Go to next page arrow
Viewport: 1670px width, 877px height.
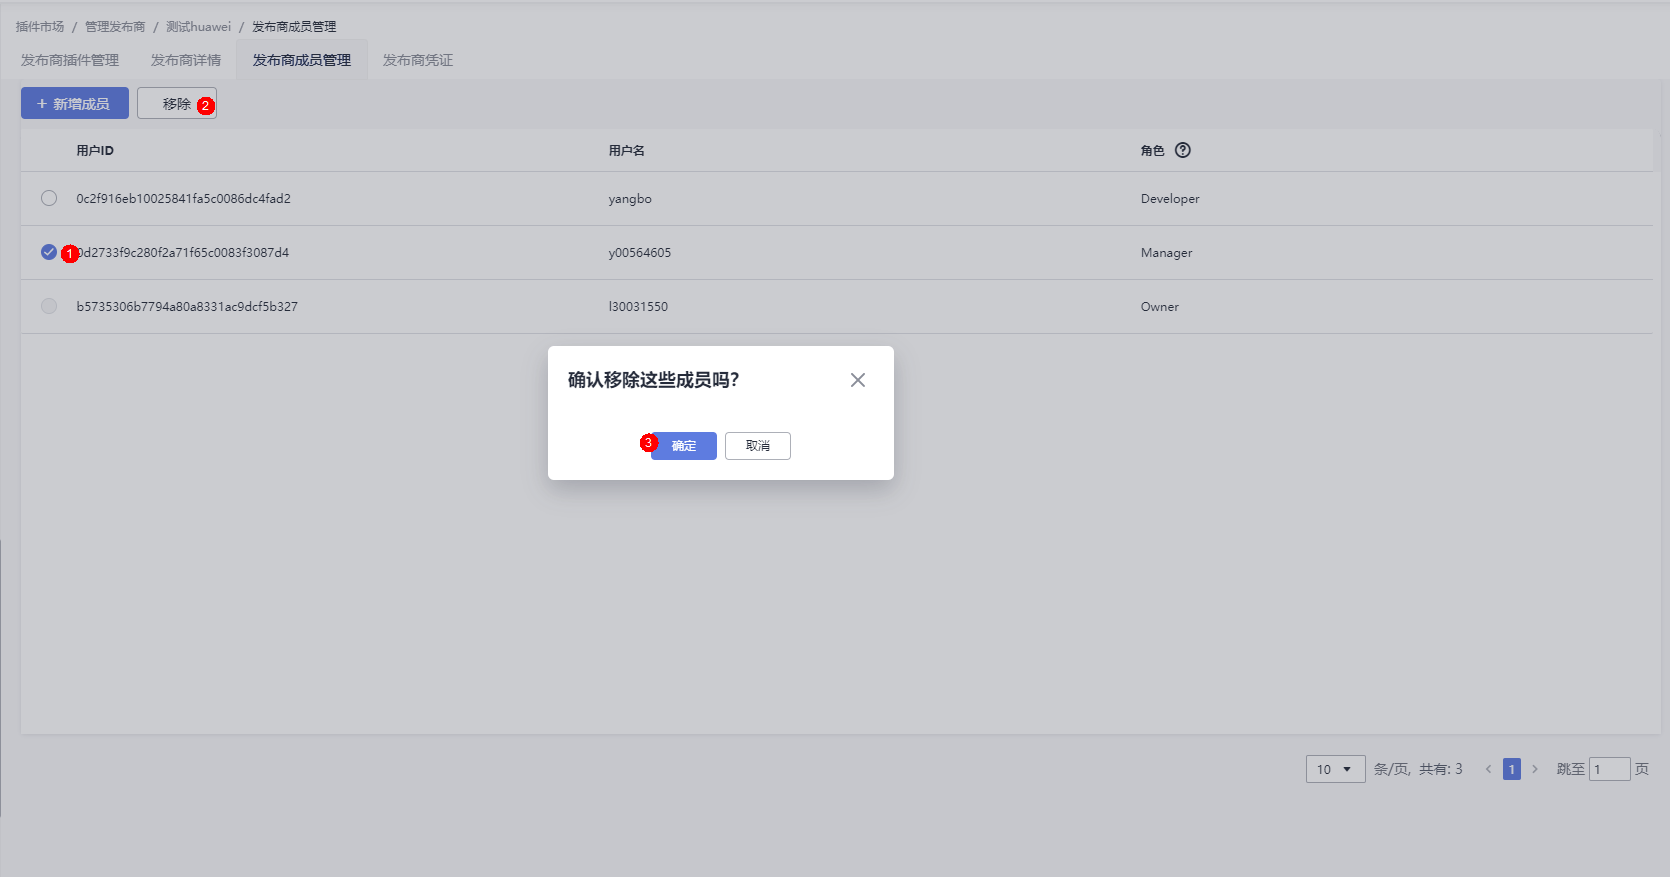pyautogui.click(x=1535, y=769)
